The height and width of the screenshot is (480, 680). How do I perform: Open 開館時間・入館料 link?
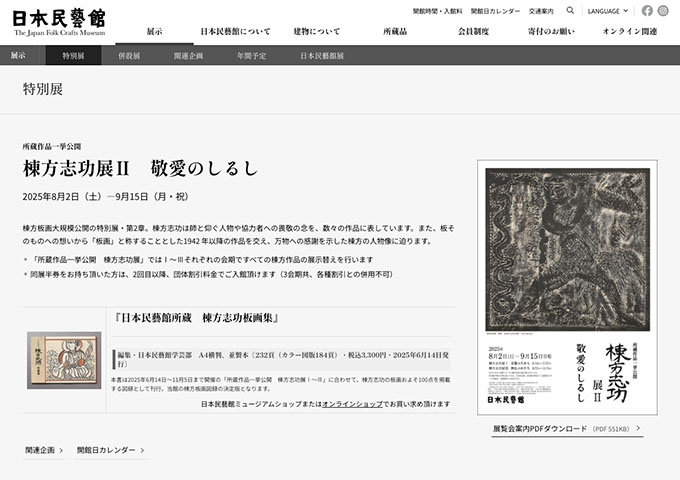click(437, 11)
